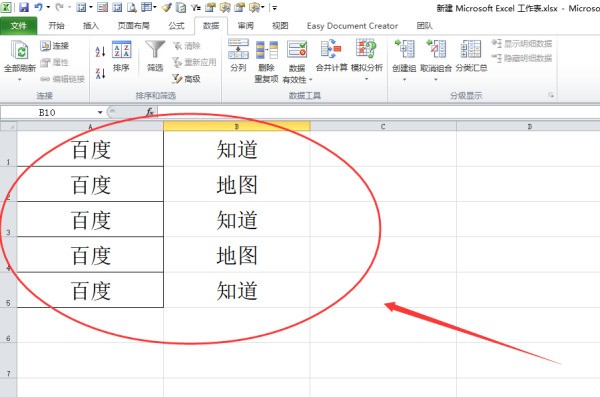Select column B header
Image resolution: width=600 pixels, height=397 pixels.
[236, 126]
